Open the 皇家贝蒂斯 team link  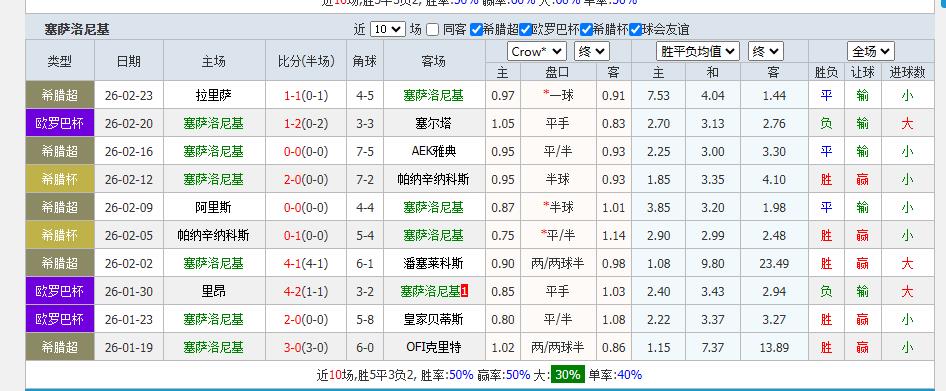tap(433, 319)
